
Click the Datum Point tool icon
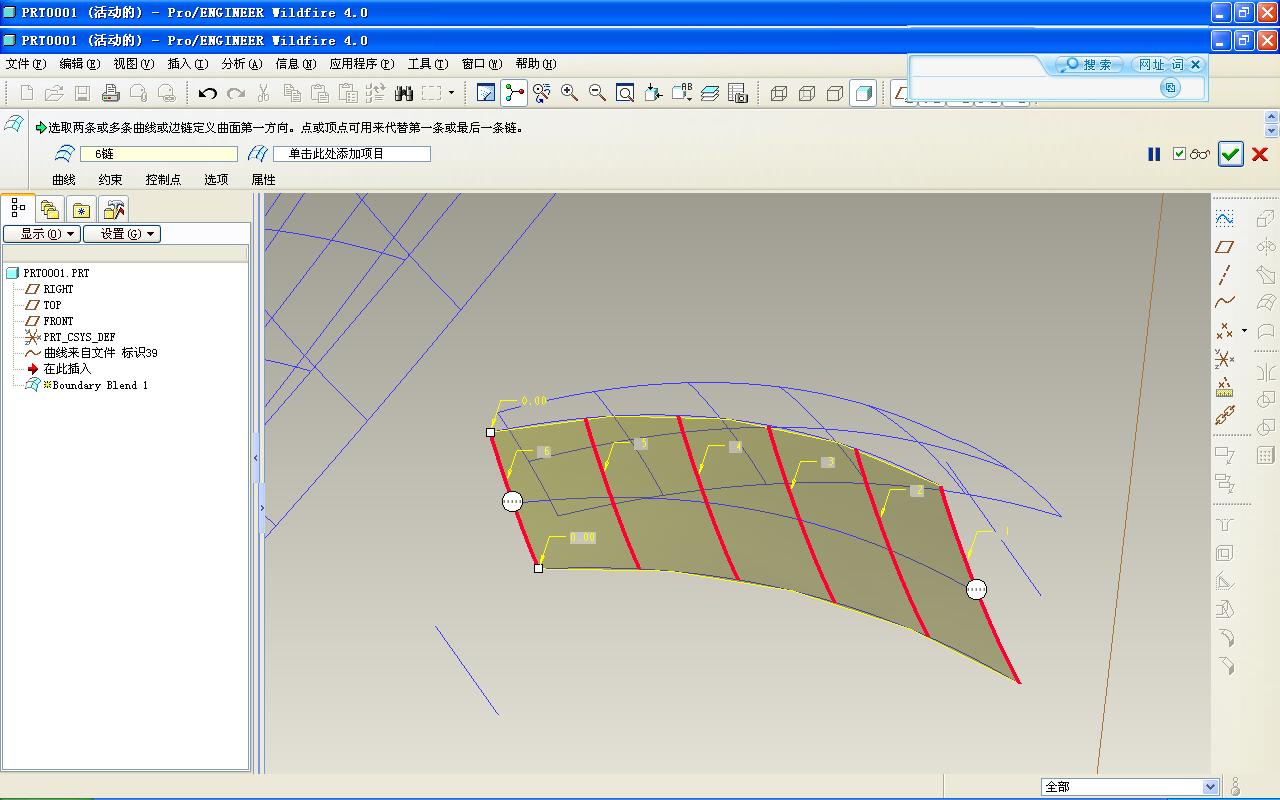click(1224, 330)
